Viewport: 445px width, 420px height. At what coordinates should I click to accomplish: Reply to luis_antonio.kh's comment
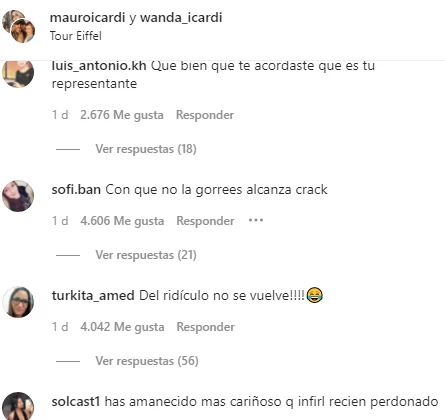click(x=205, y=115)
